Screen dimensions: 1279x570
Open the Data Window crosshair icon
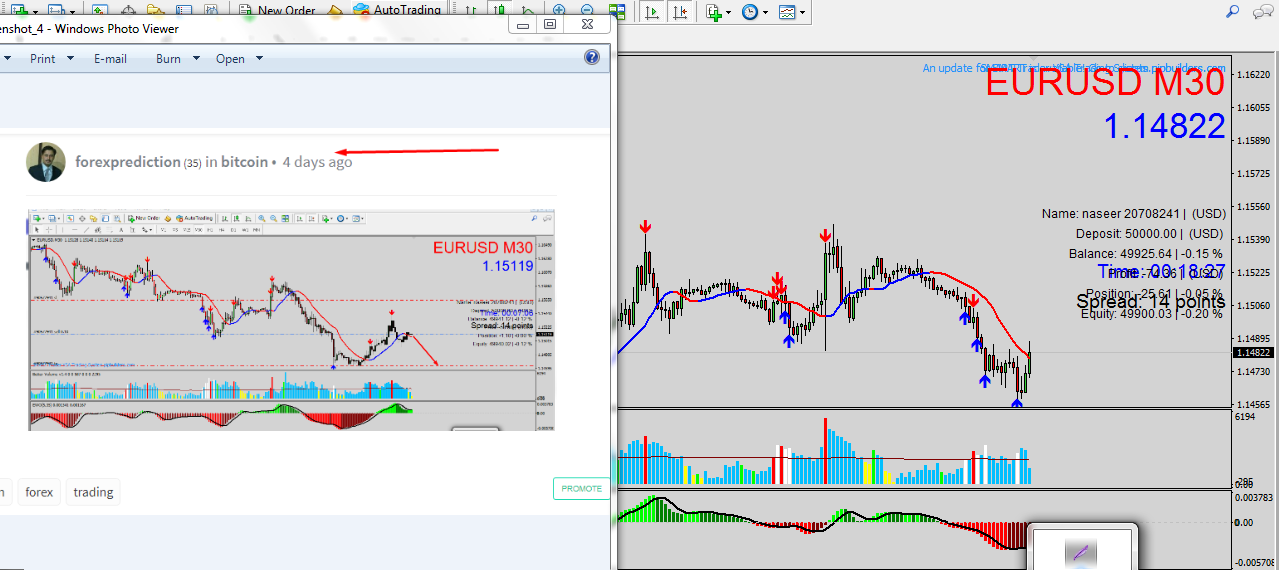coord(128,9)
